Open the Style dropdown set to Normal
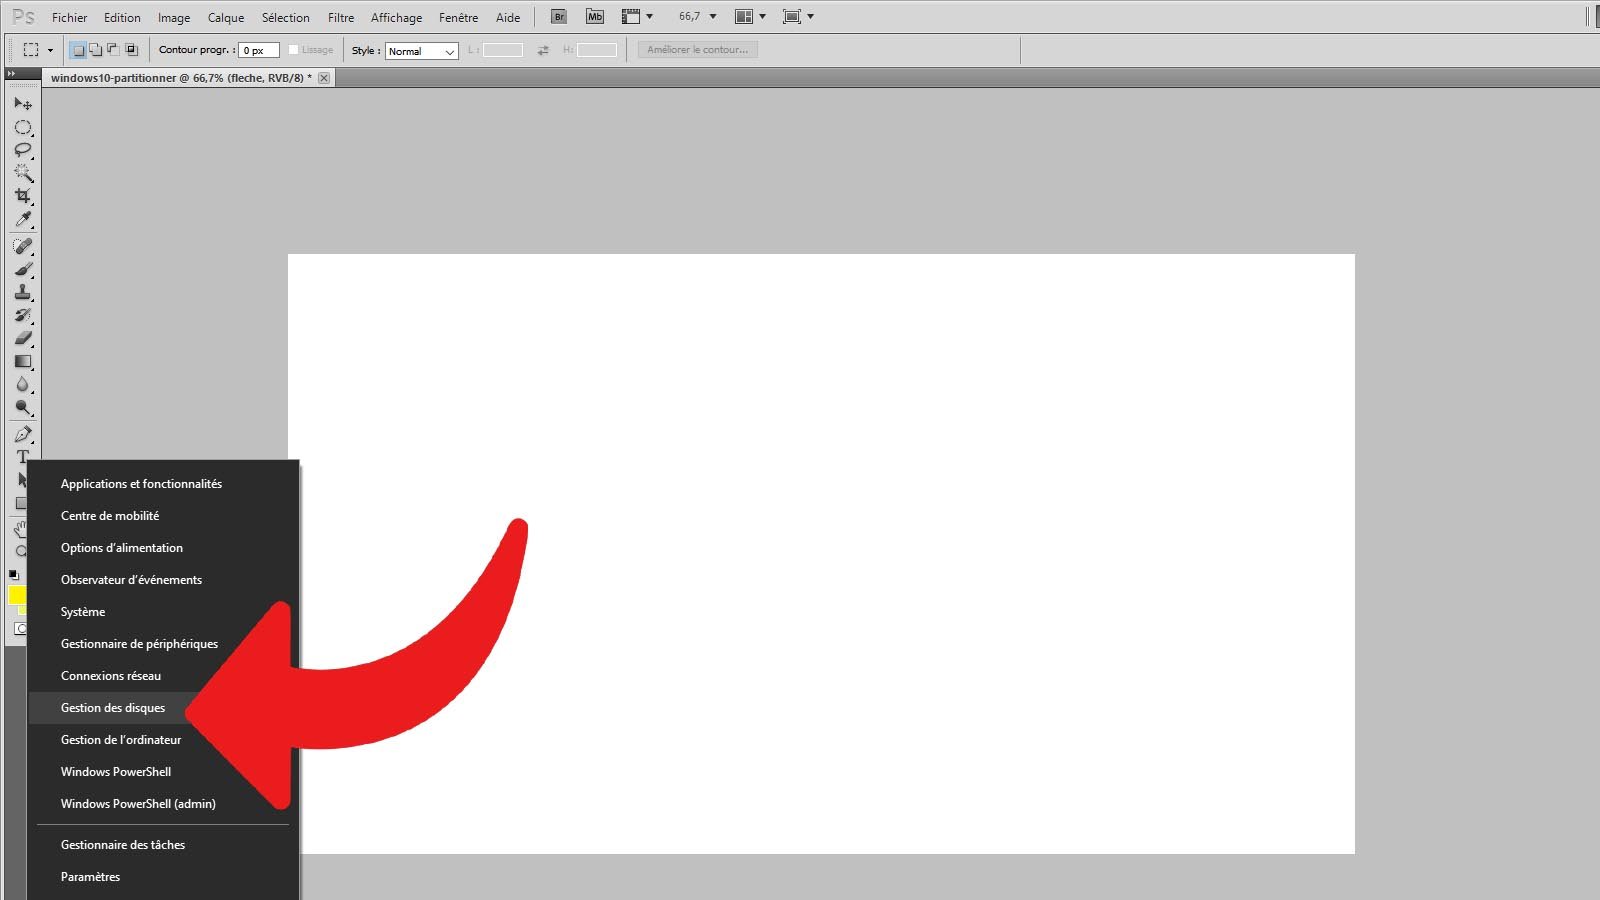 pos(421,51)
